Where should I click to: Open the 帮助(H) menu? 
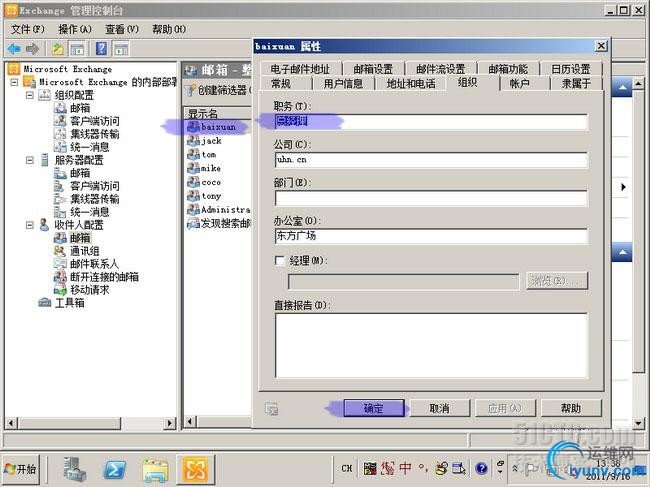pos(169,29)
